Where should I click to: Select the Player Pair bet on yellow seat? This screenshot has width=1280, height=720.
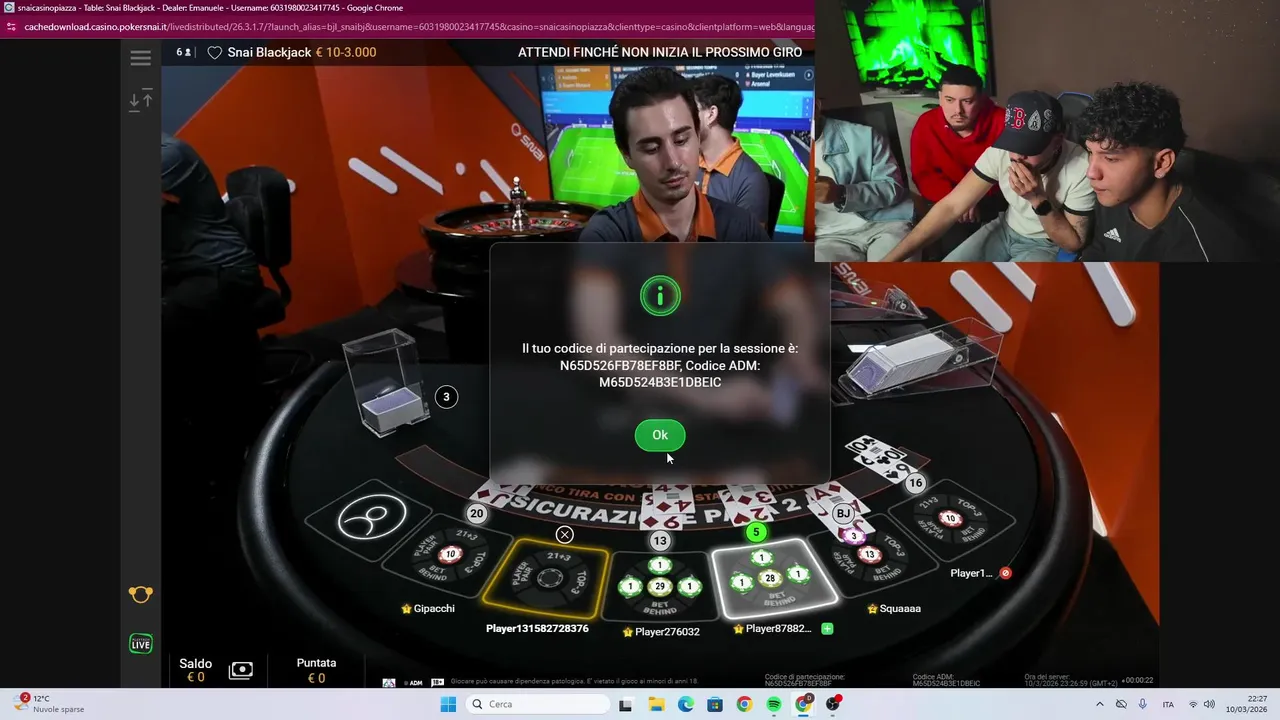pos(522,578)
